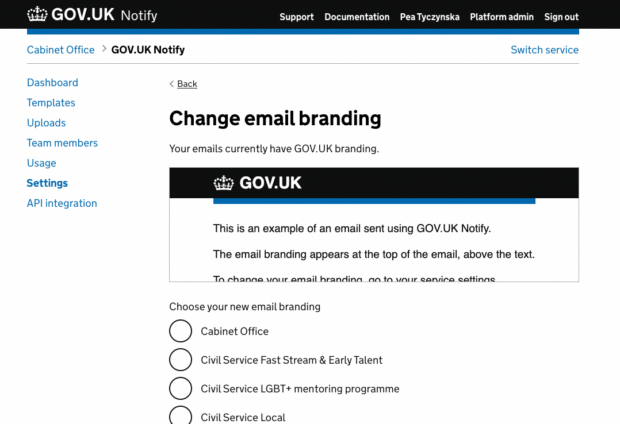Click the email branding preview frame
The width and height of the screenshot is (620, 424).
(374, 225)
